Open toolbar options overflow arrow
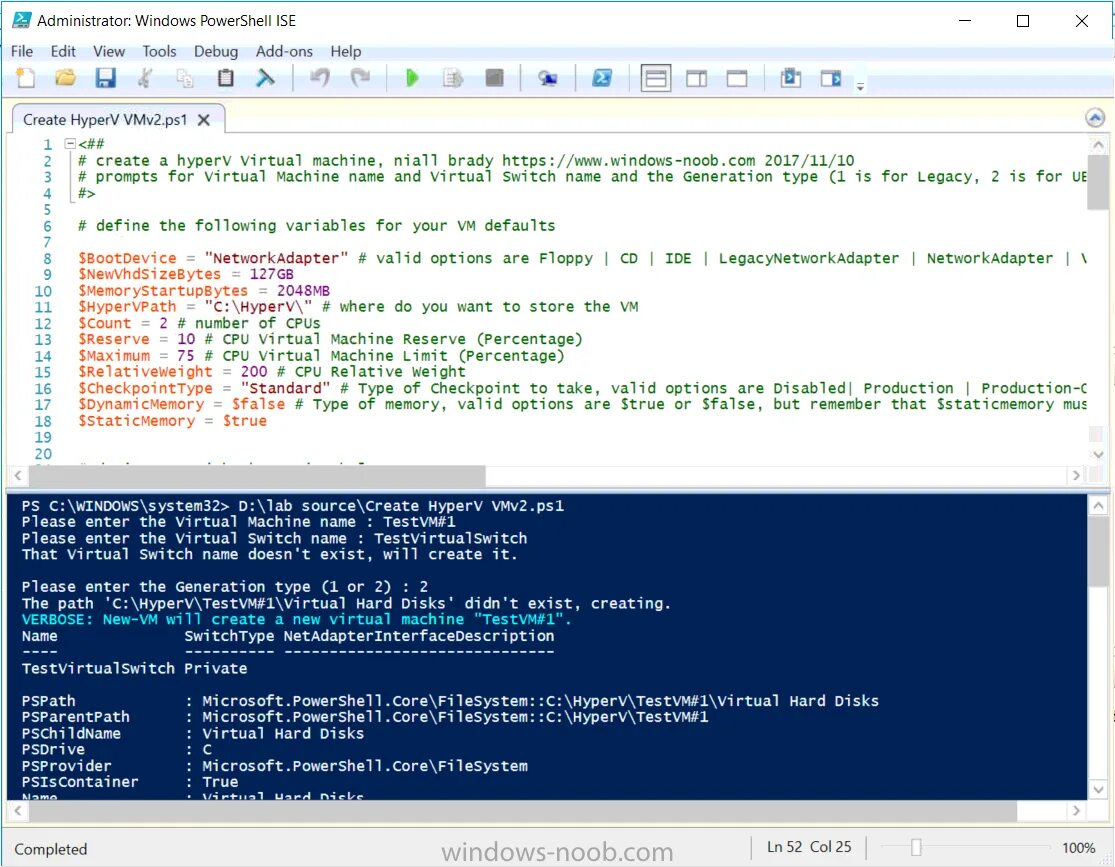The height and width of the screenshot is (867, 1115). (x=860, y=86)
